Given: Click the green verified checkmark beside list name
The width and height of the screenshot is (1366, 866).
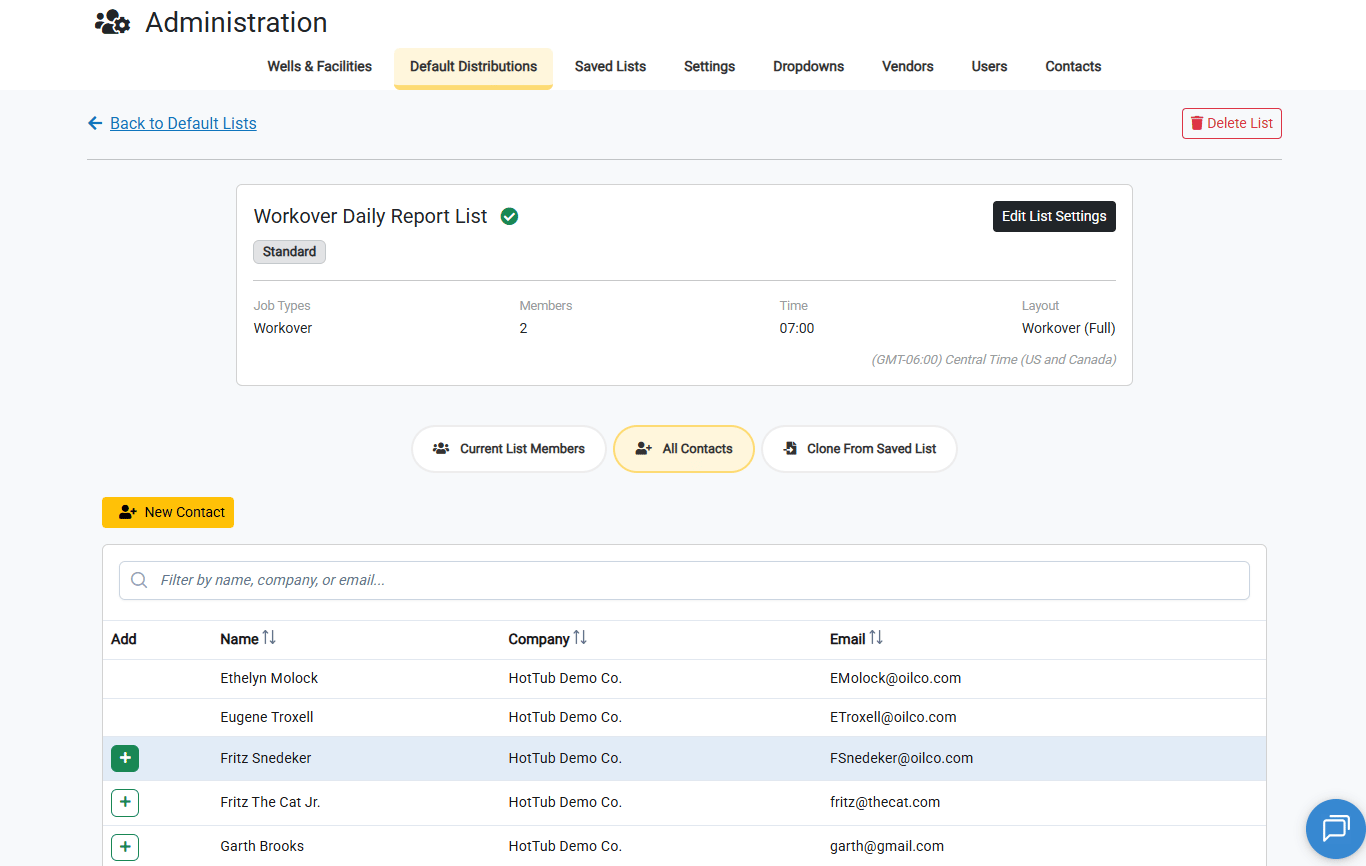Looking at the screenshot, I should click(x=509, y=216).
